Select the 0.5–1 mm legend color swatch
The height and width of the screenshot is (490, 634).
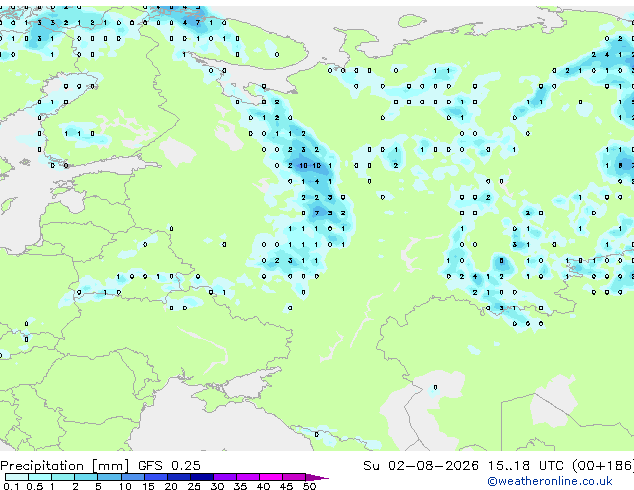point(40,477)
